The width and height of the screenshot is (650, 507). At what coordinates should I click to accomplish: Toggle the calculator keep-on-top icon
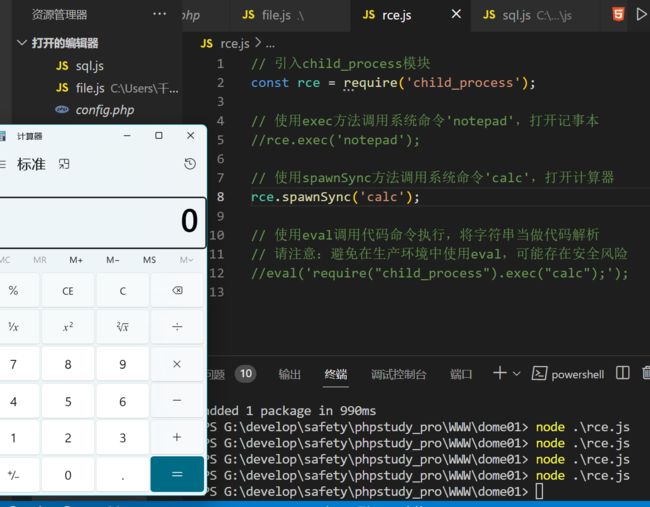pos(64,164)
